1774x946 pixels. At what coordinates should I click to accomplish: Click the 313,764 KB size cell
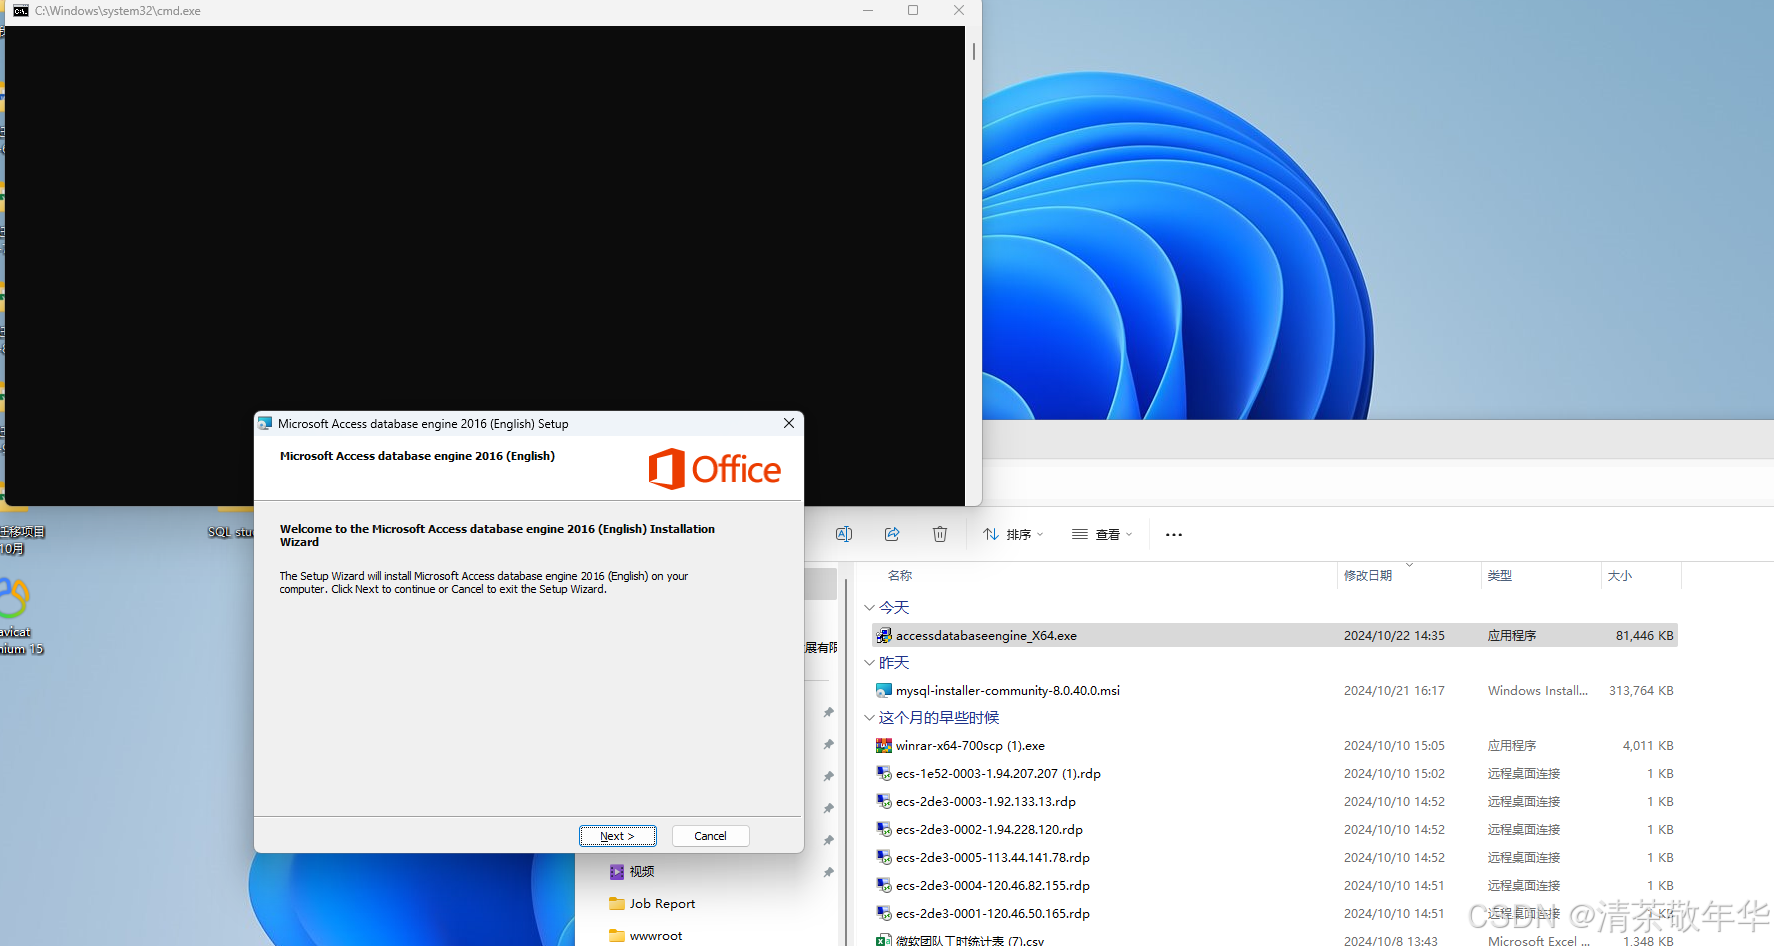pos(1641,691)
